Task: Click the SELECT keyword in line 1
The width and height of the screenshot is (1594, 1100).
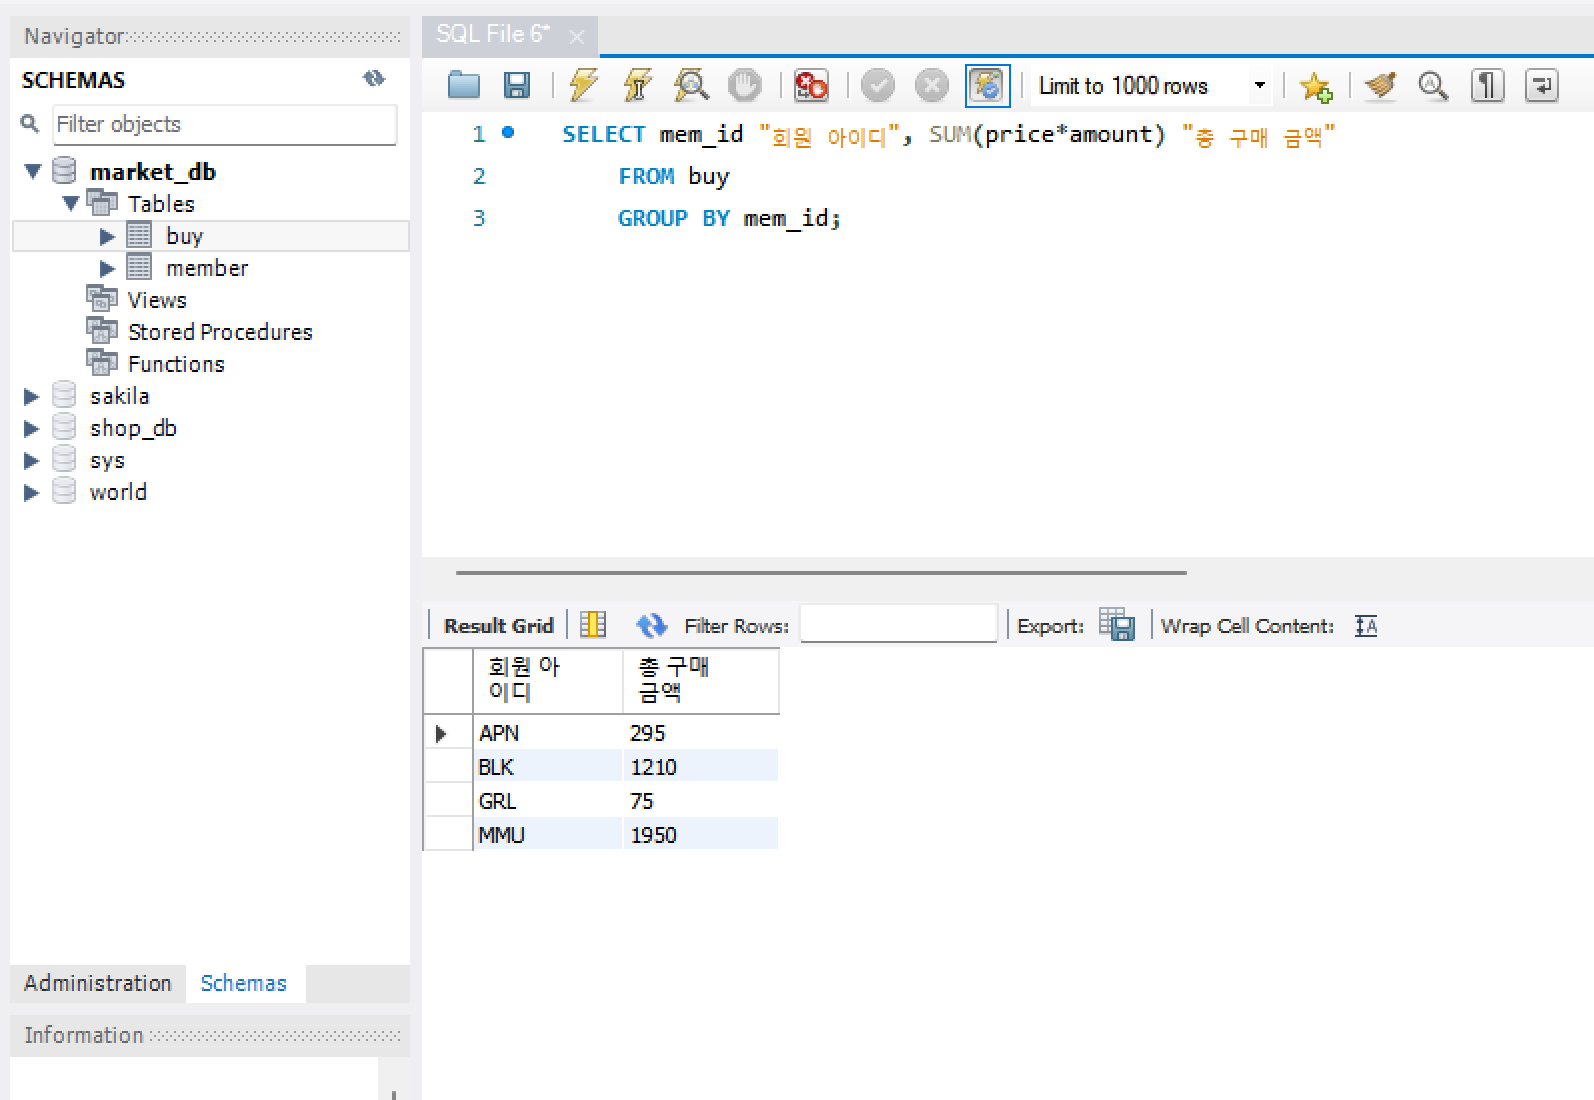Action: [x=604, y=134]
